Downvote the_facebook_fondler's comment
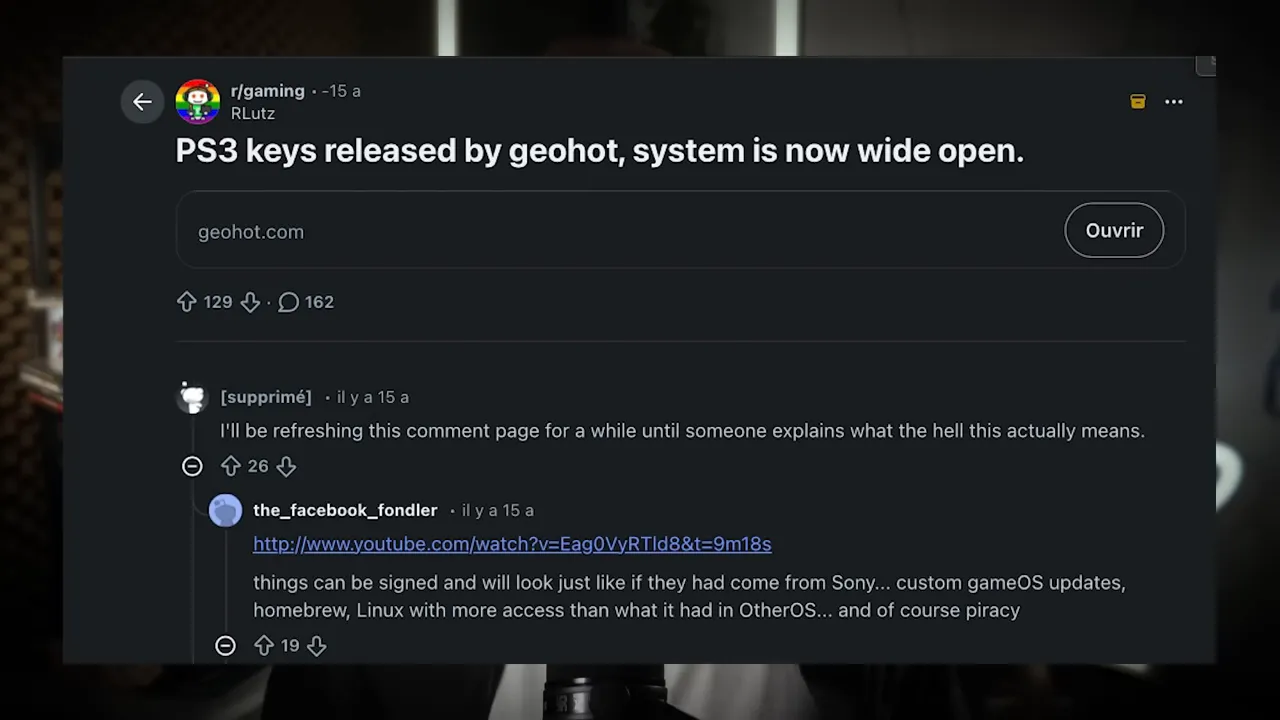The width and height of the screenshot is (1280, 720). [x=316, y=645]
